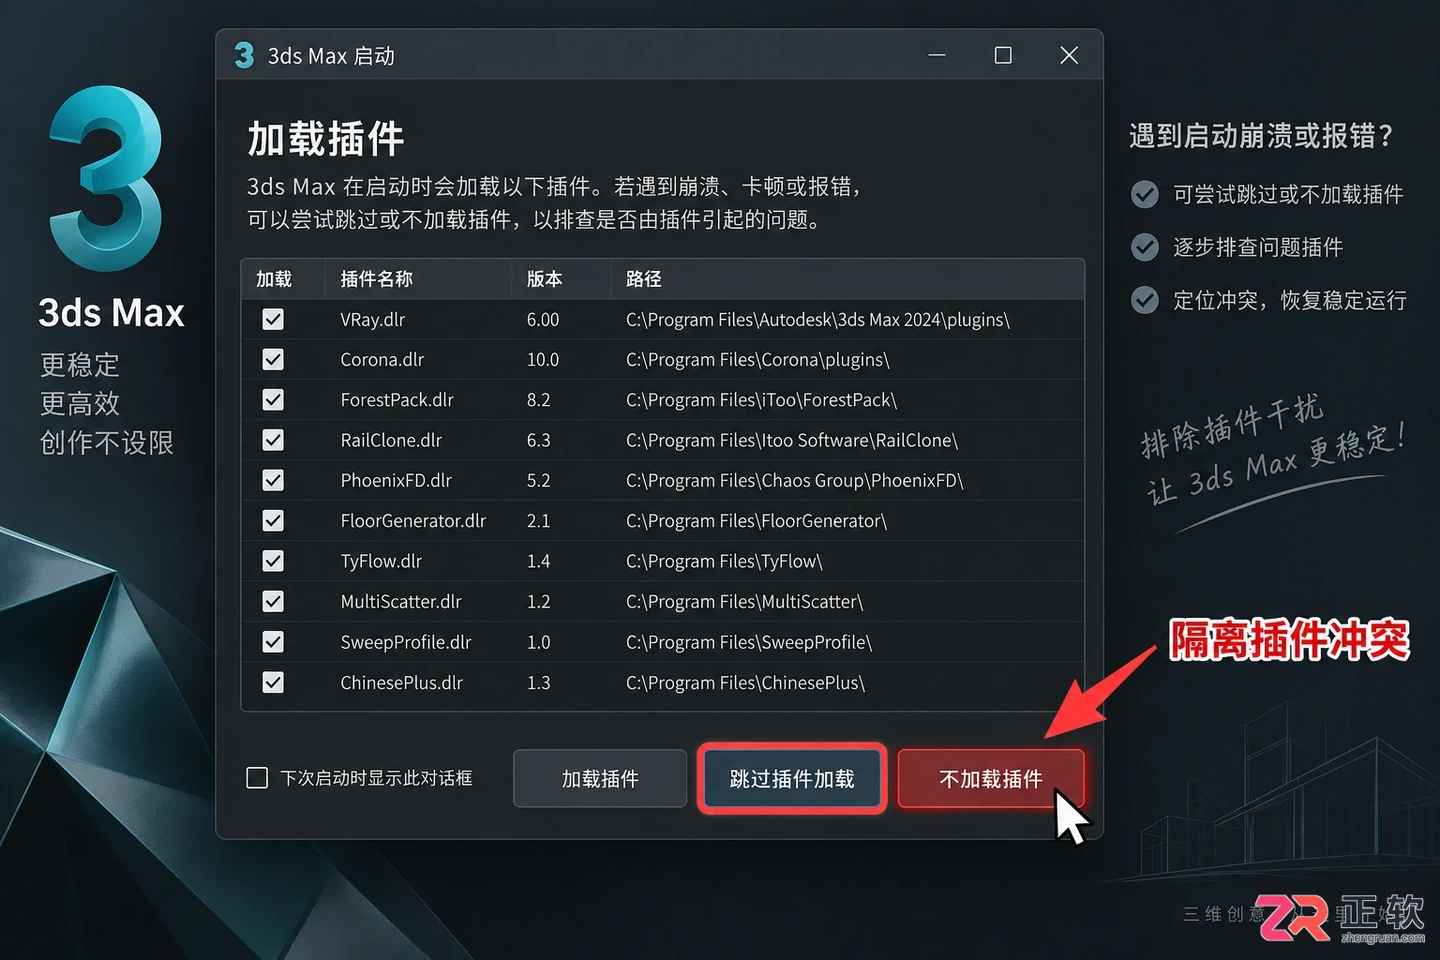This screenshot has width=1440, height=960.
Task: Toggle the RailClone.dlr load checkbox
Action: click(x=273, y=440)
